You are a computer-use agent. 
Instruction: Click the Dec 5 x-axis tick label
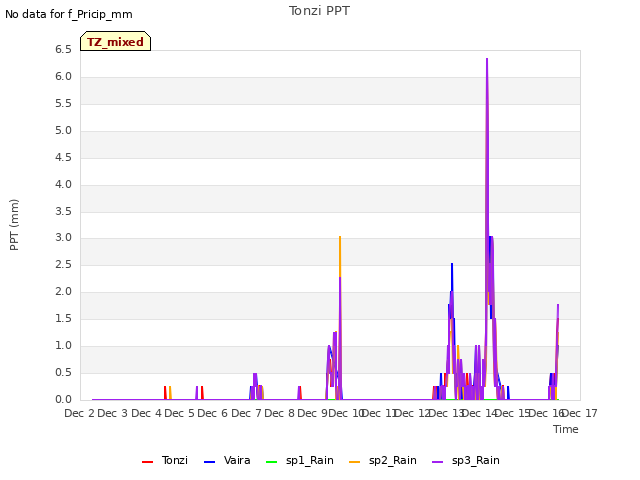click(x=179, y=413)
